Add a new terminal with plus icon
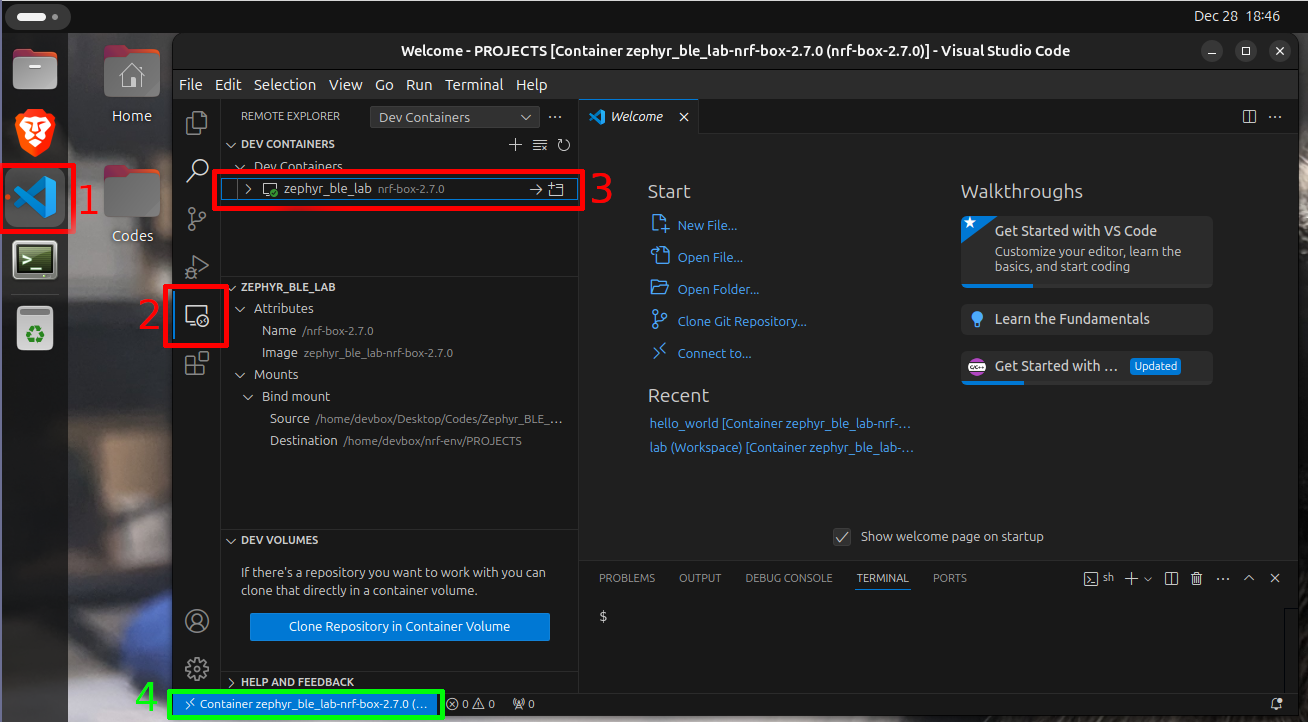1308x722 pixels. pyautogui.click(x=1131, y=578)
